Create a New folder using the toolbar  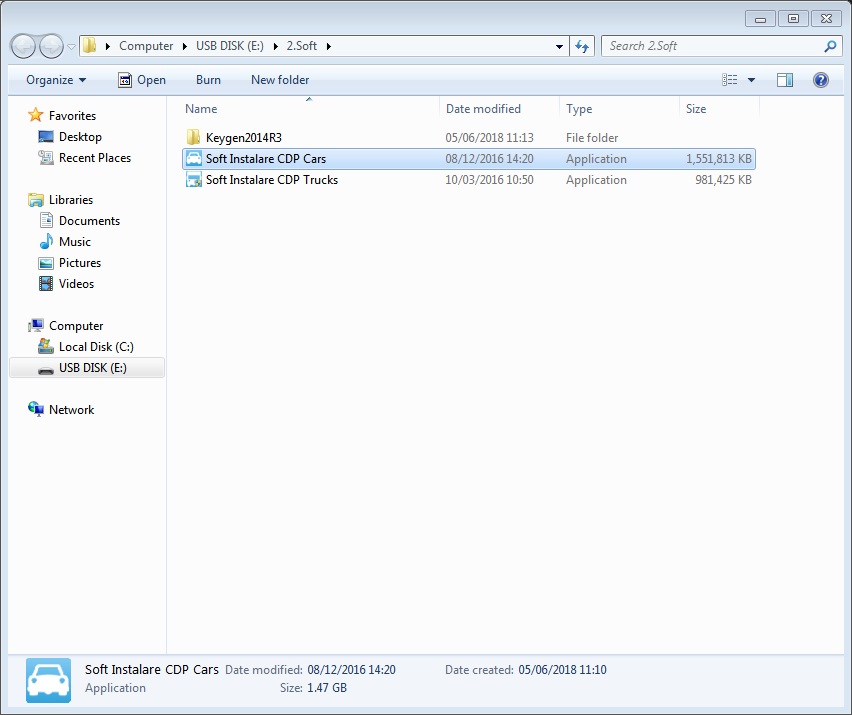279,80
